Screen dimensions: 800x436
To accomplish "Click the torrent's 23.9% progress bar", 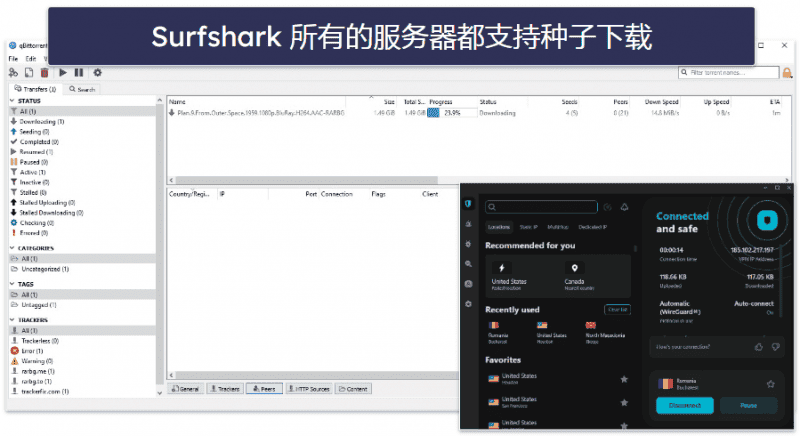I will tap(452, 113).
